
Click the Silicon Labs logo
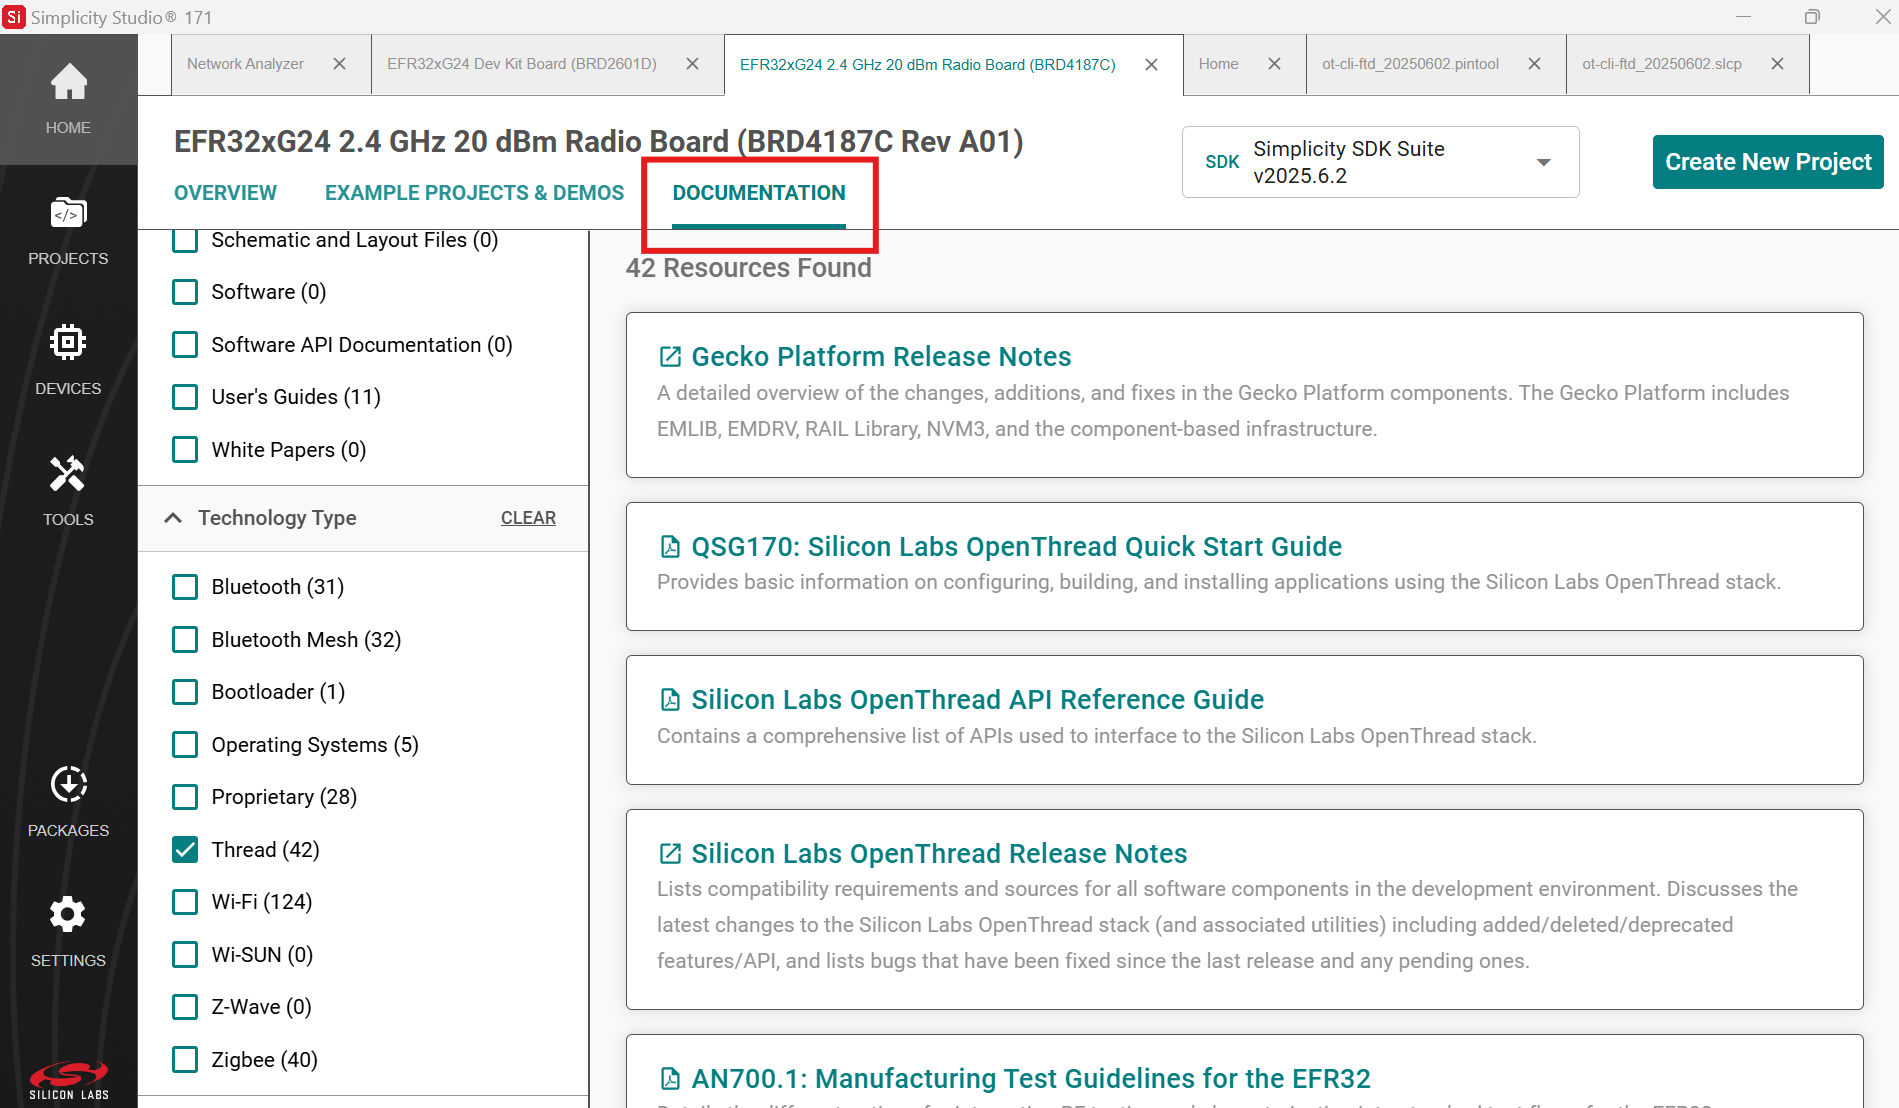(68, 1080)
